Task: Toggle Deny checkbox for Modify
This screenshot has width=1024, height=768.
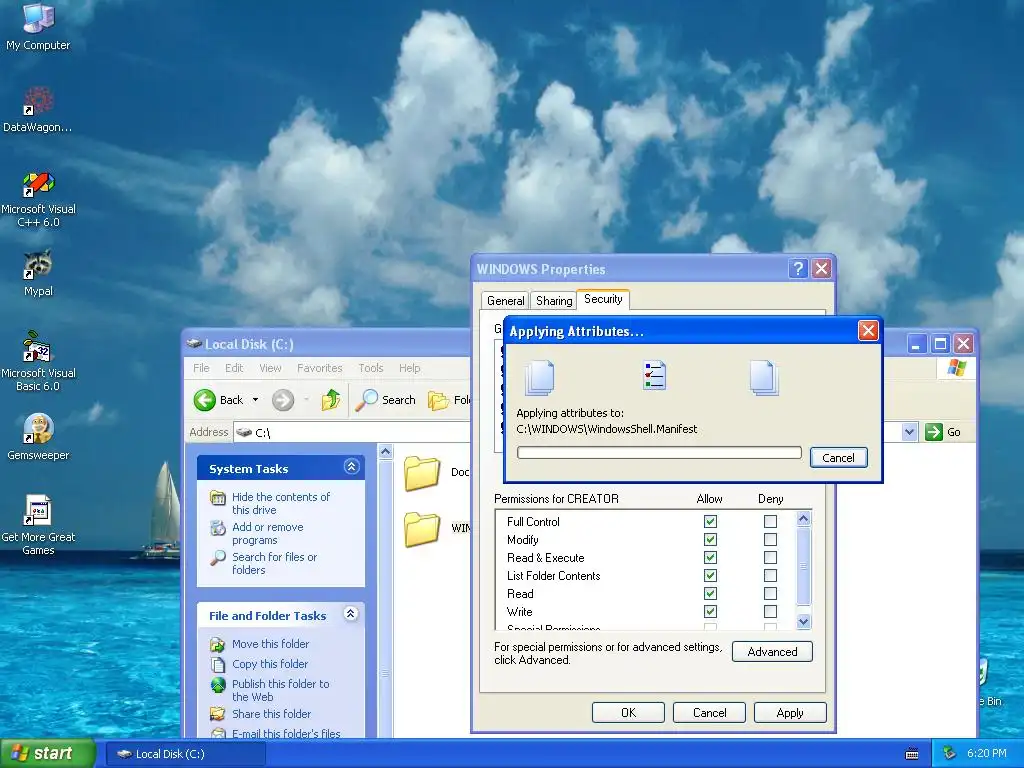Action: (771, 539)
